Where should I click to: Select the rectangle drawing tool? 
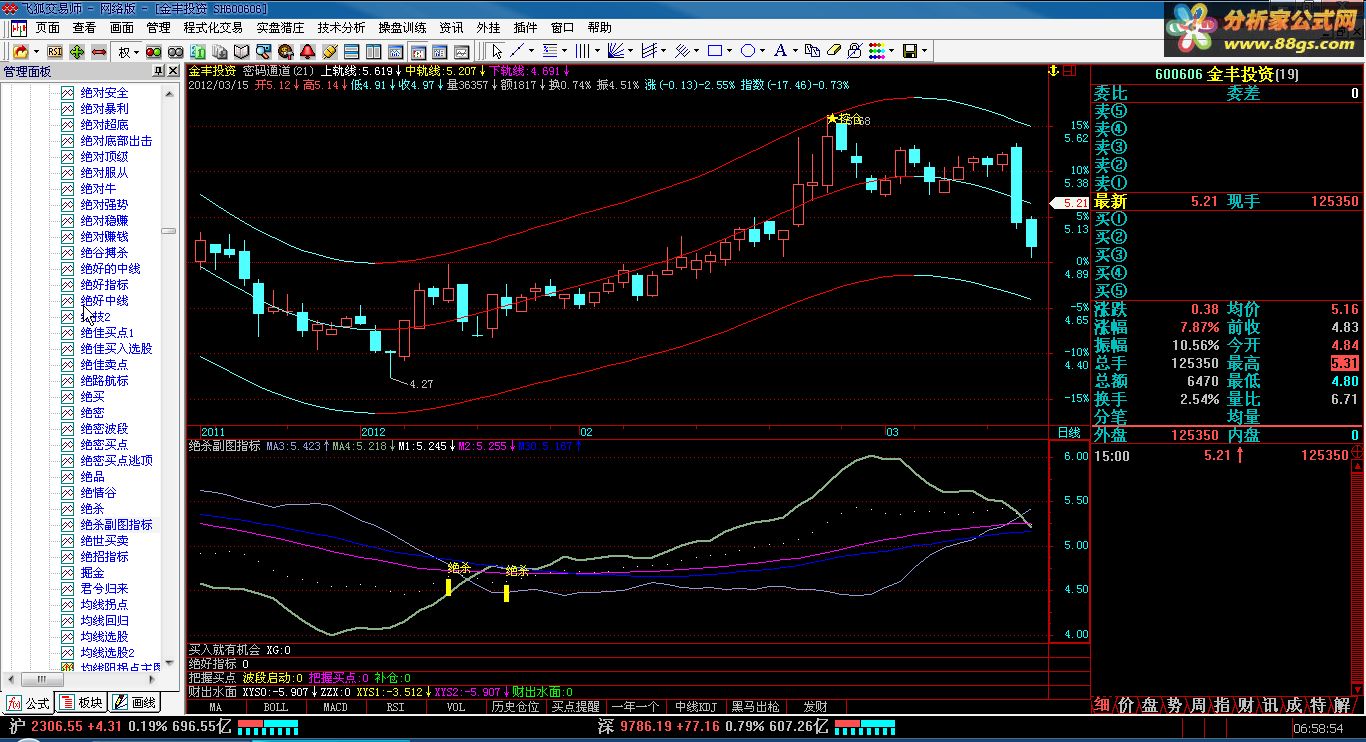(715, 51)
